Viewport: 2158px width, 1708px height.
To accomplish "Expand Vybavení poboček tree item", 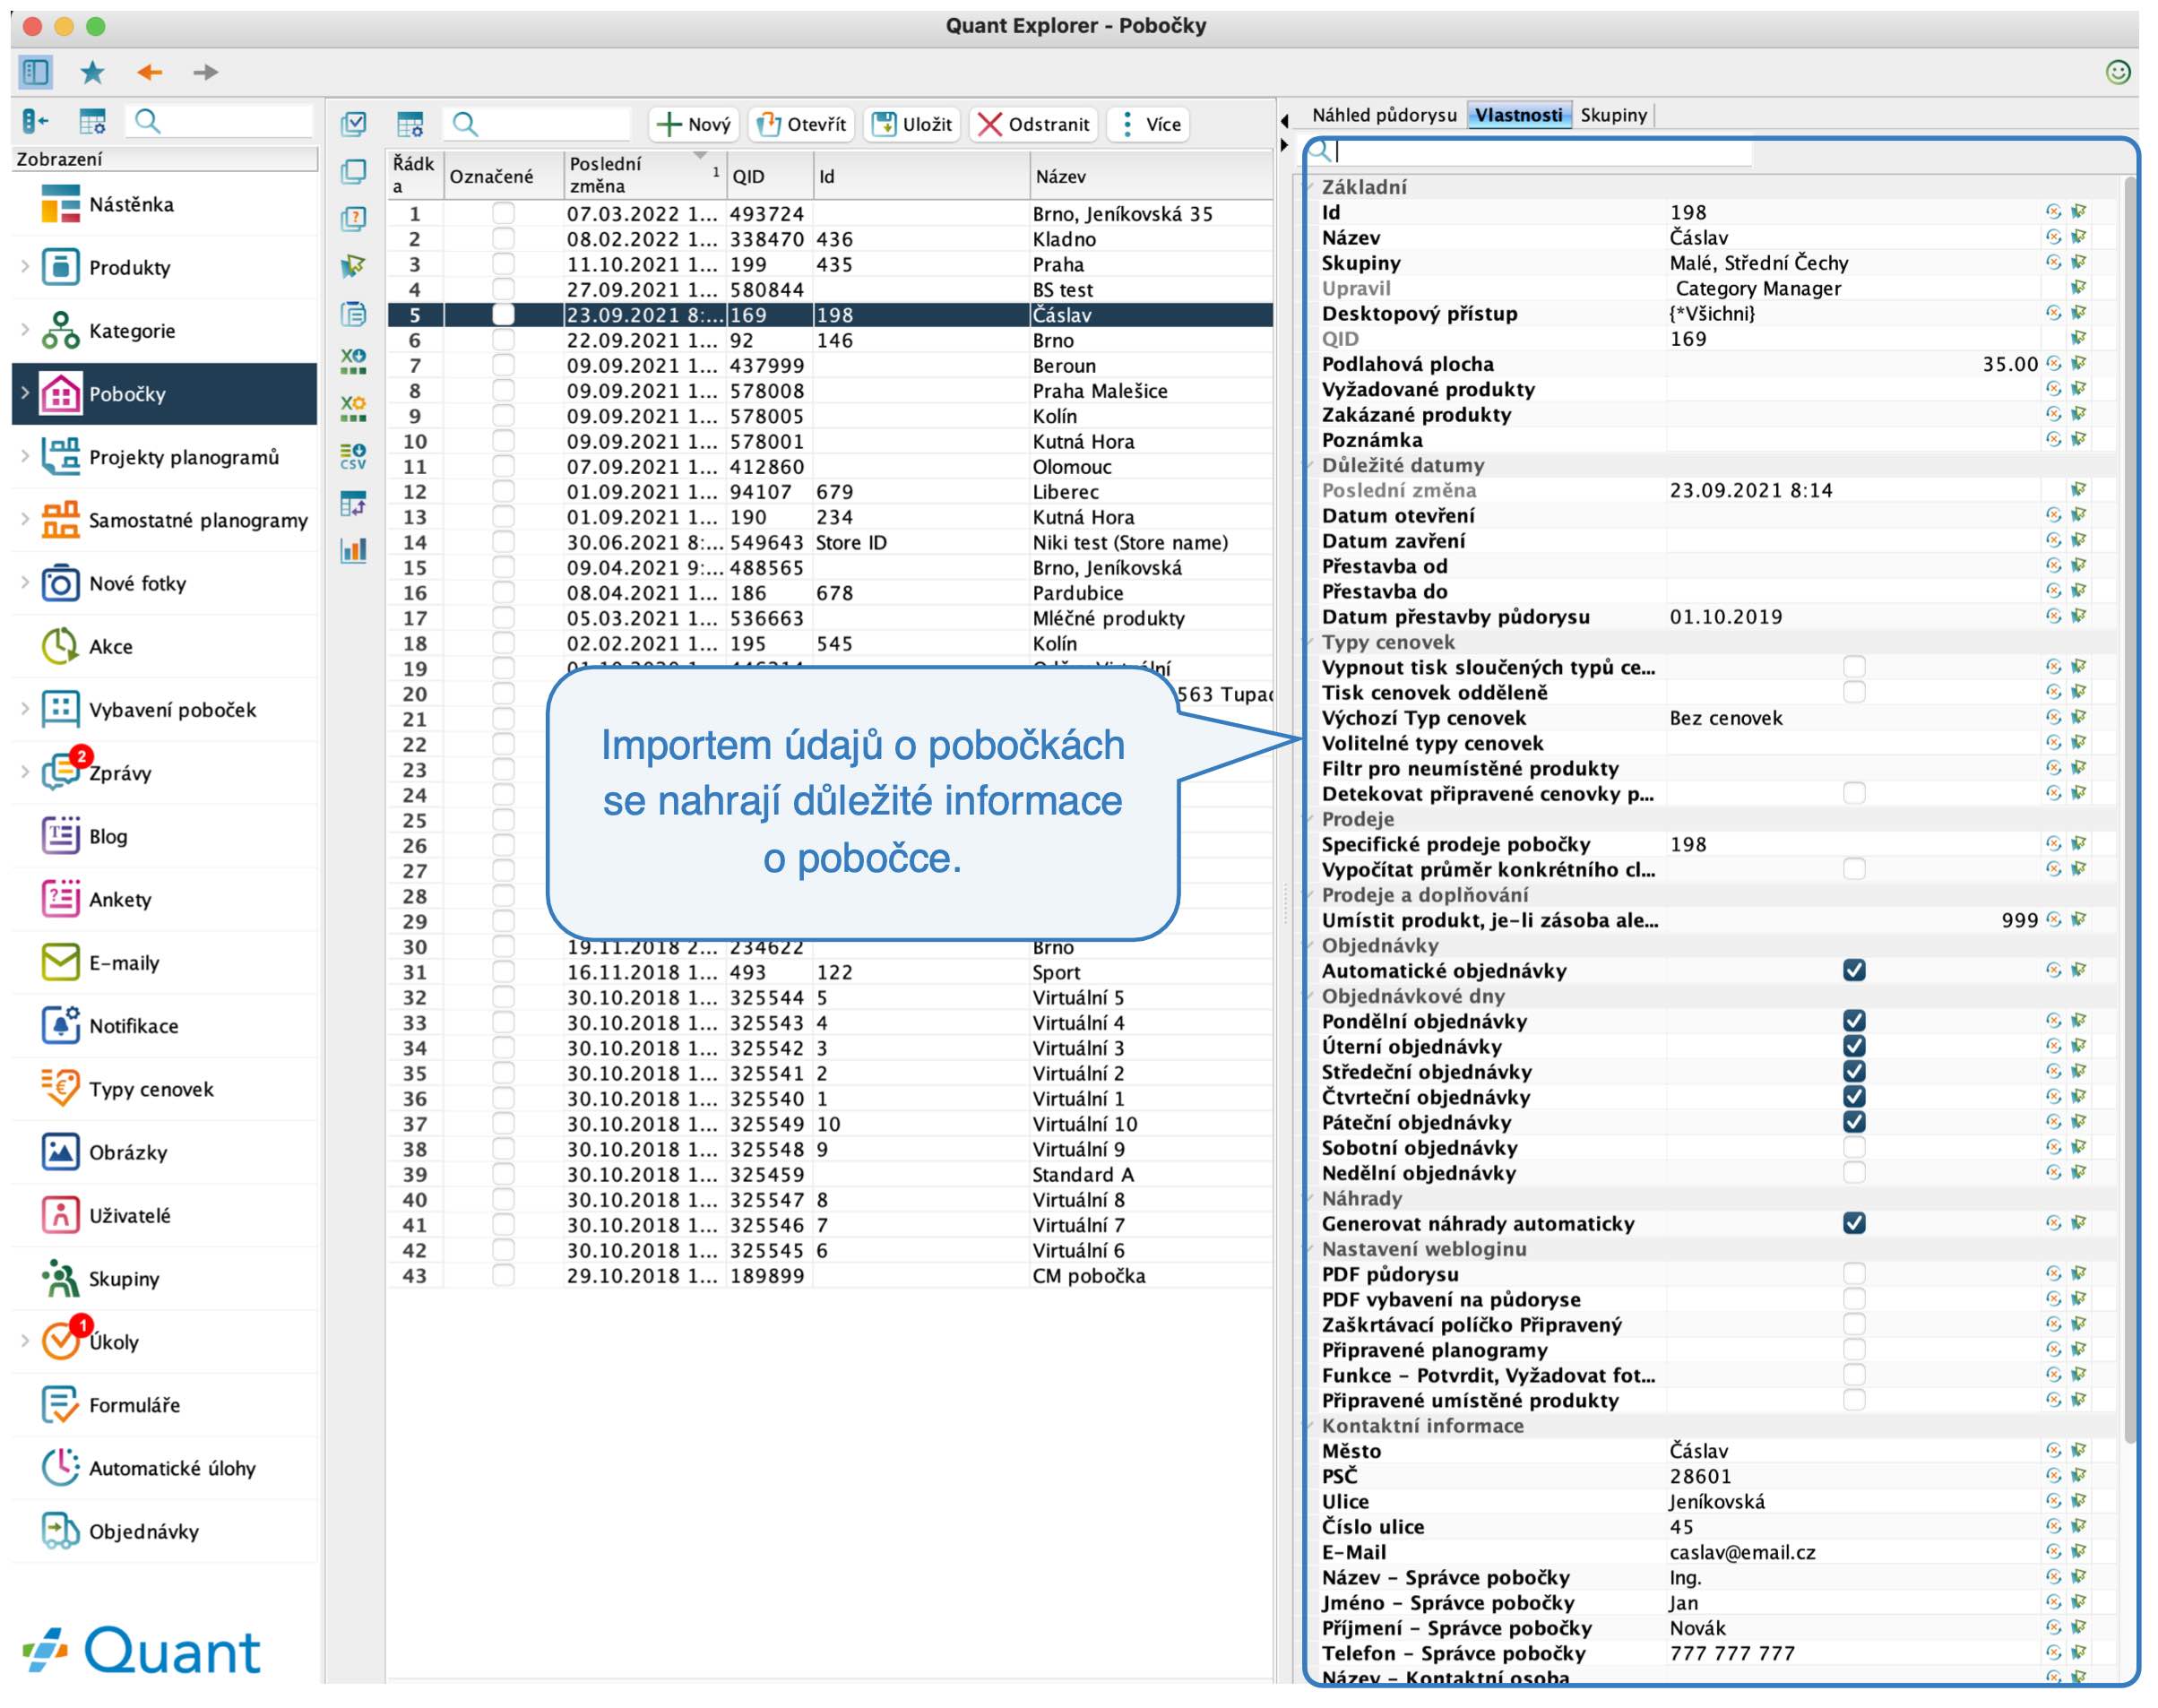I will 25,708.
